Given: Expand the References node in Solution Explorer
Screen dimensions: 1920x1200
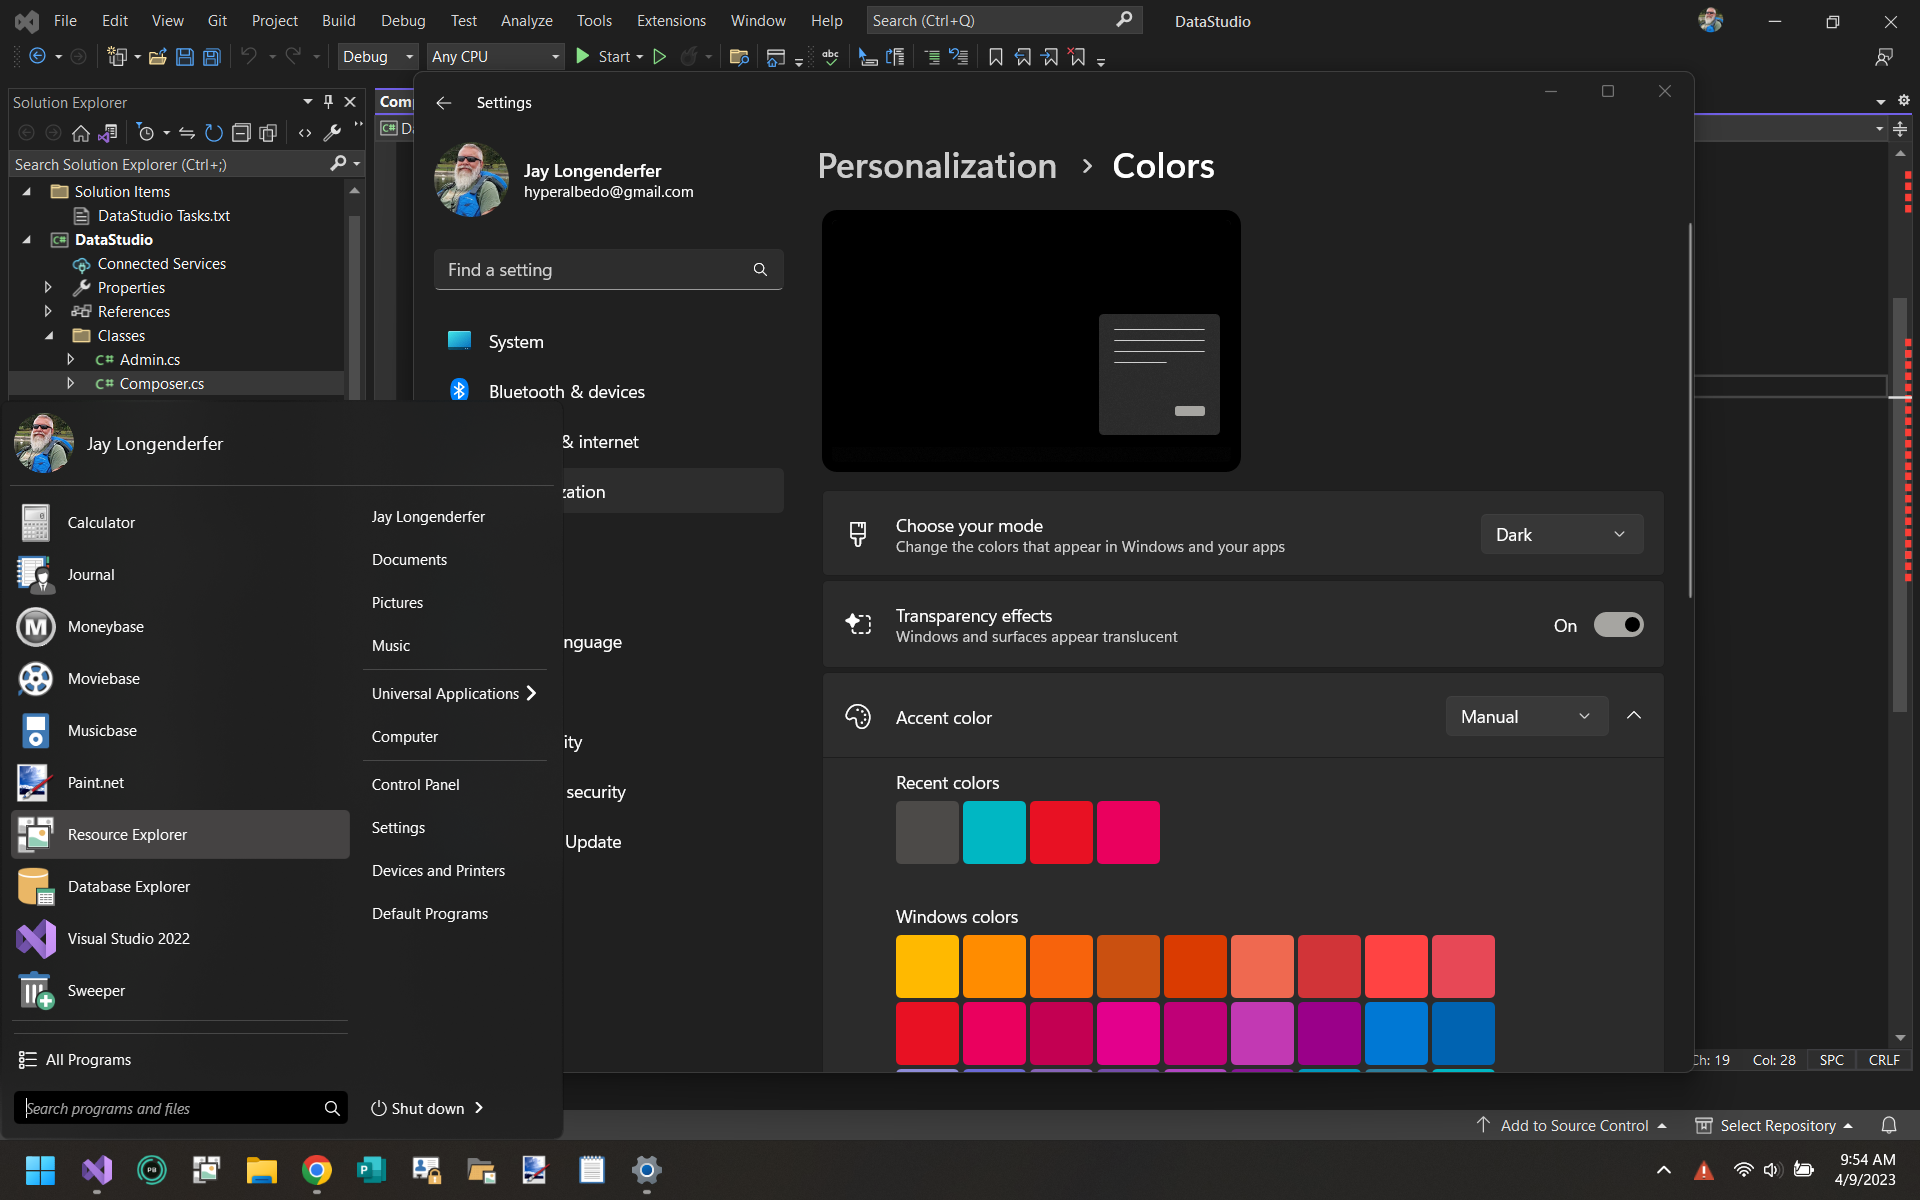Looking at the screenshot, I should (48, 312).
